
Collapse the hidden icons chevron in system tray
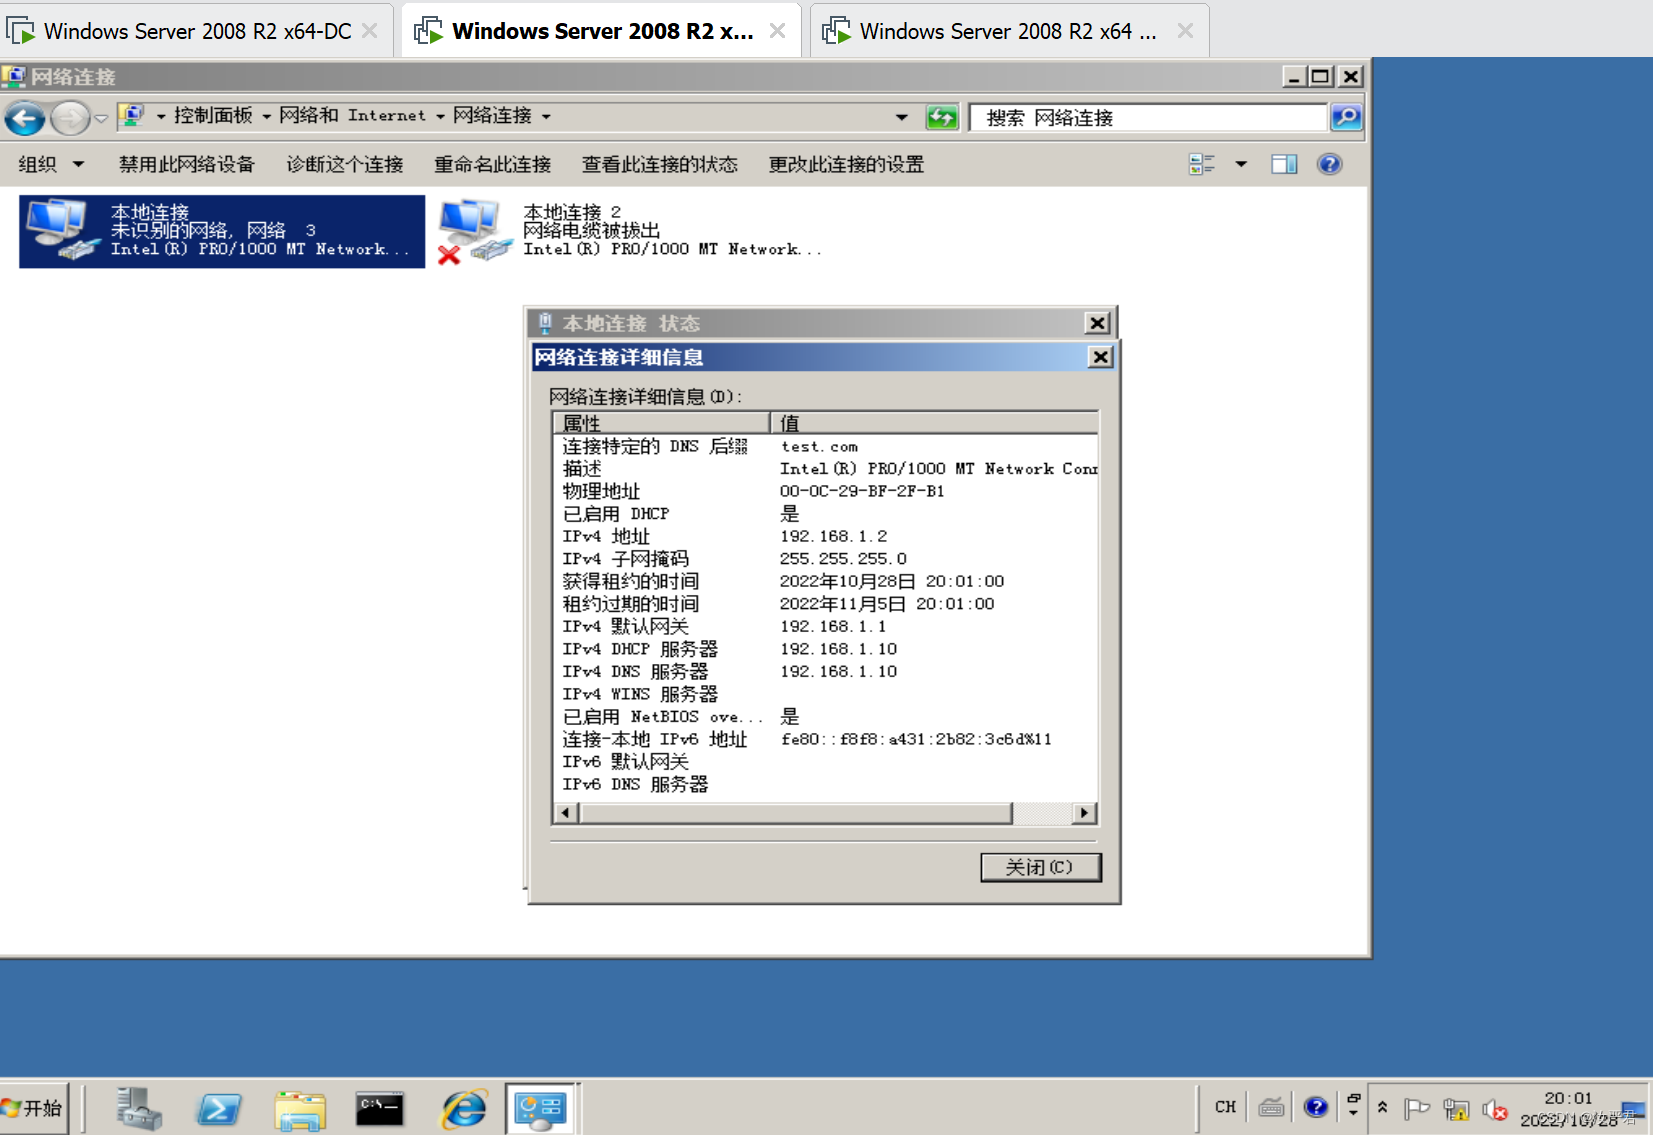[x=1383, y=1108]
